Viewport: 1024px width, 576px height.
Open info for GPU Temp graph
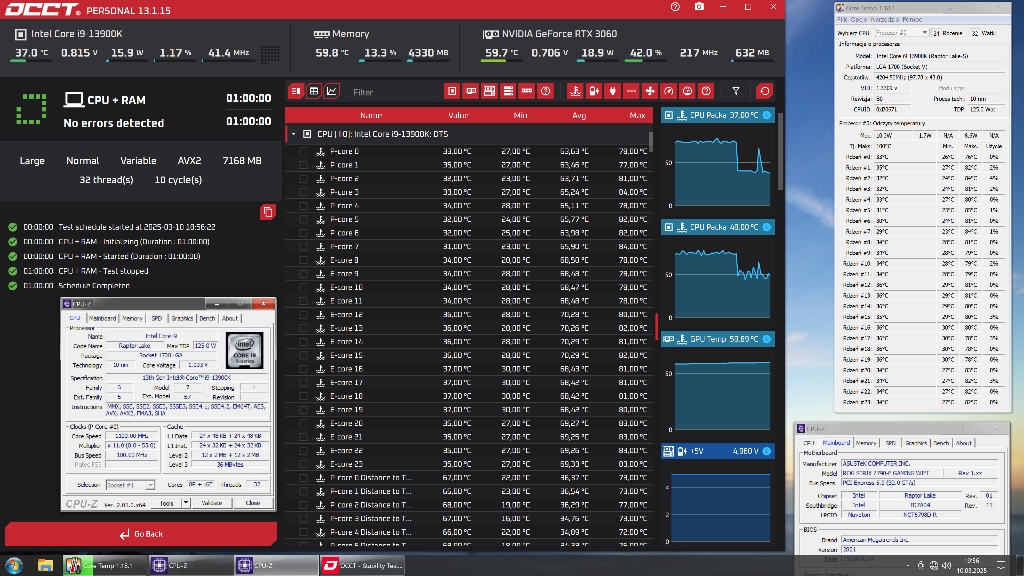(x=767, y=339)
